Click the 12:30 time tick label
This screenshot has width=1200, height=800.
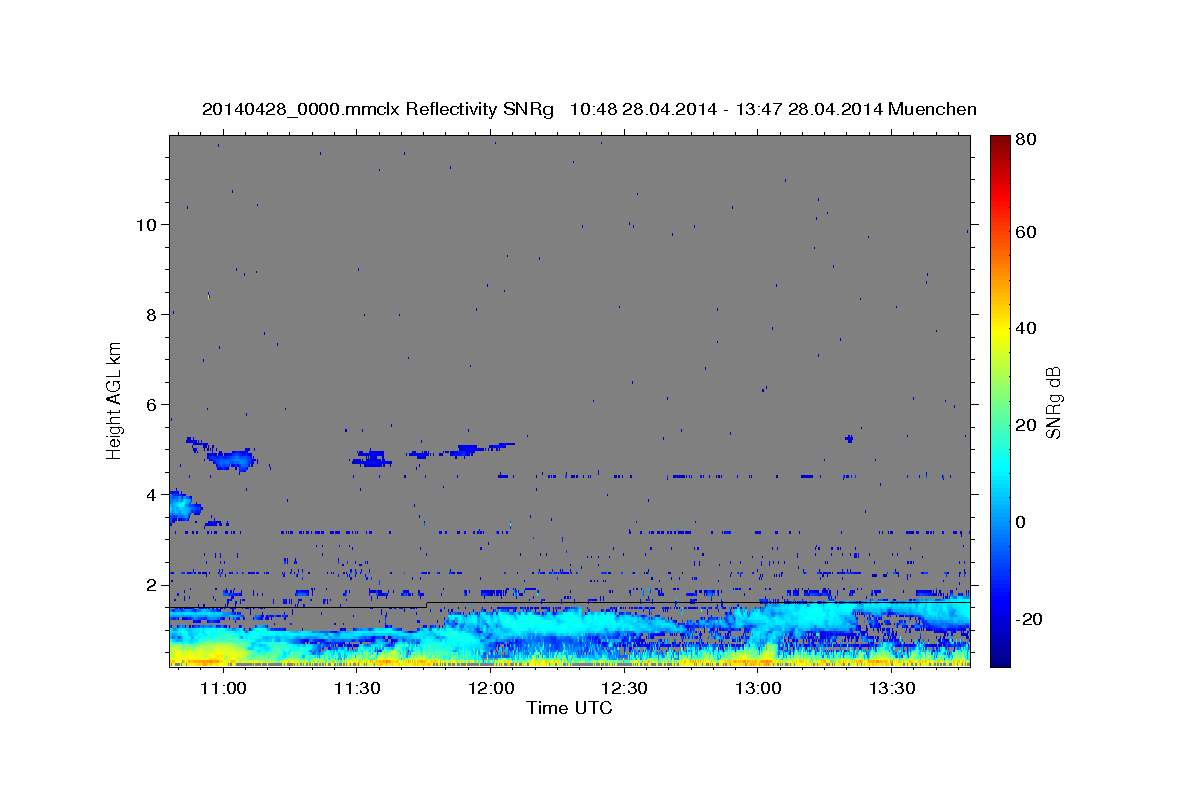[x=625, y=689]
